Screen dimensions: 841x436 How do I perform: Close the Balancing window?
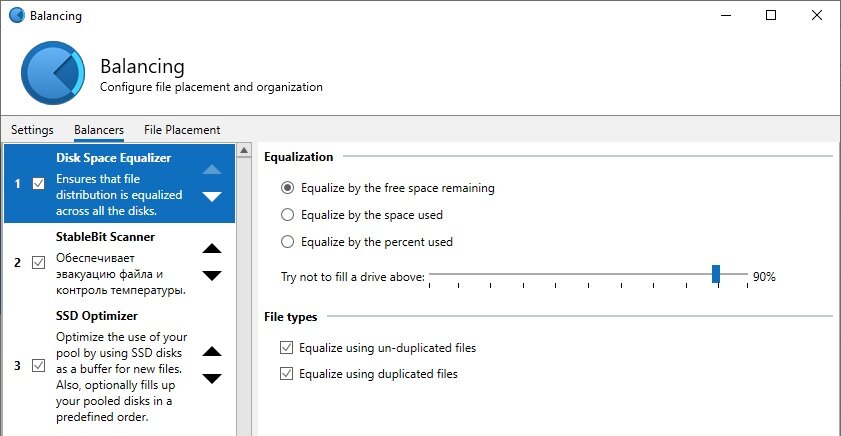click(x=816, y=15)
